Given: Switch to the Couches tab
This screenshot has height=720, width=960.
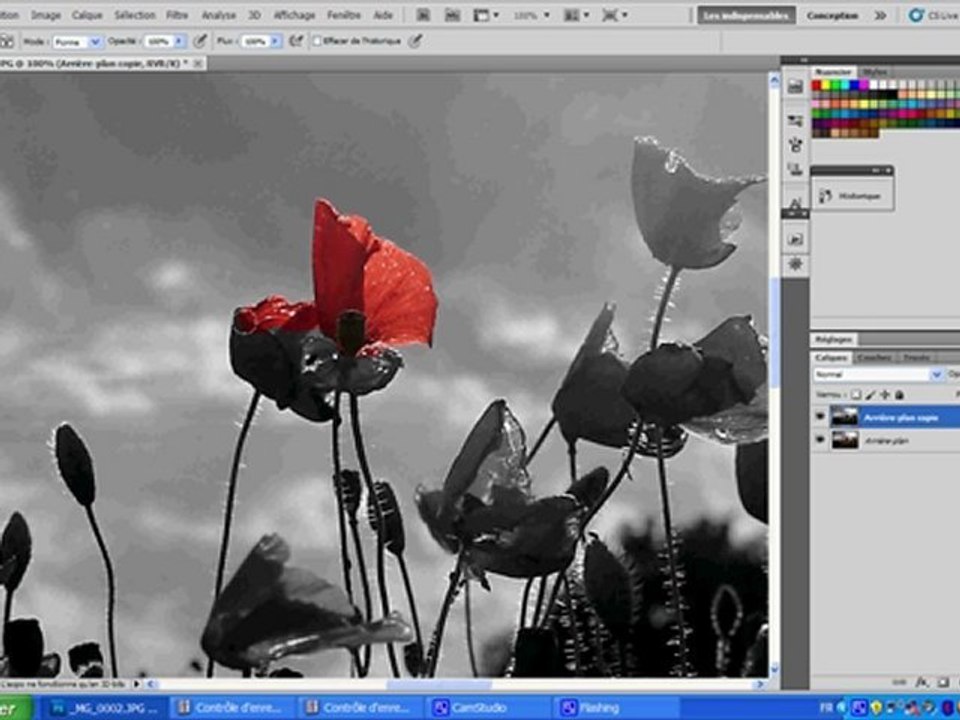Looking at the screenshot, I should click(x=874, y=358).
